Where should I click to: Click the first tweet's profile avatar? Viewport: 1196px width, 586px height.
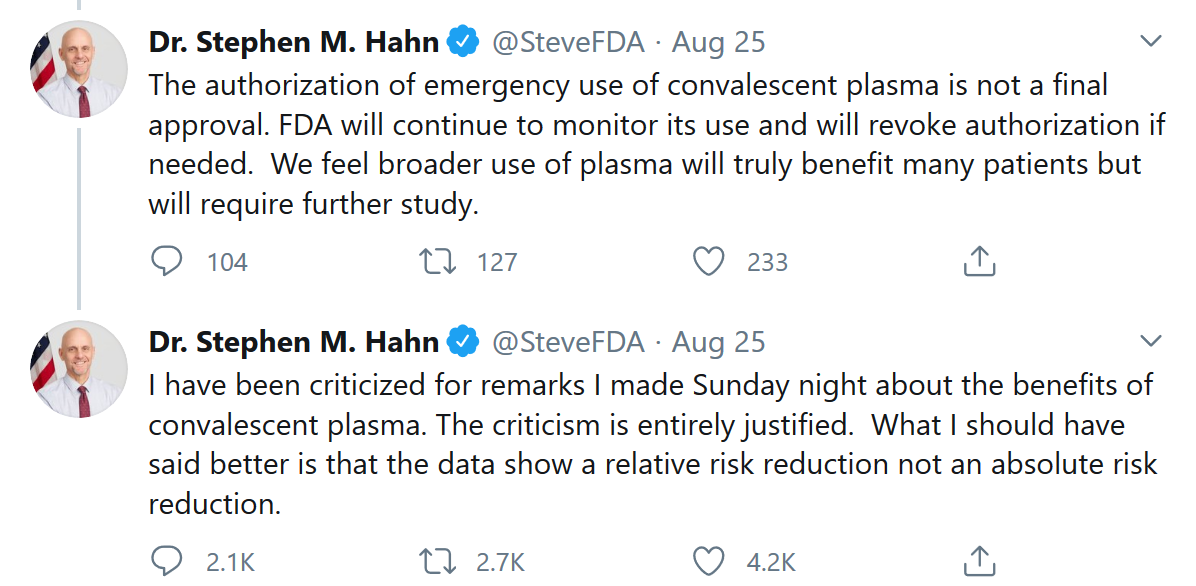click(80, 69)
